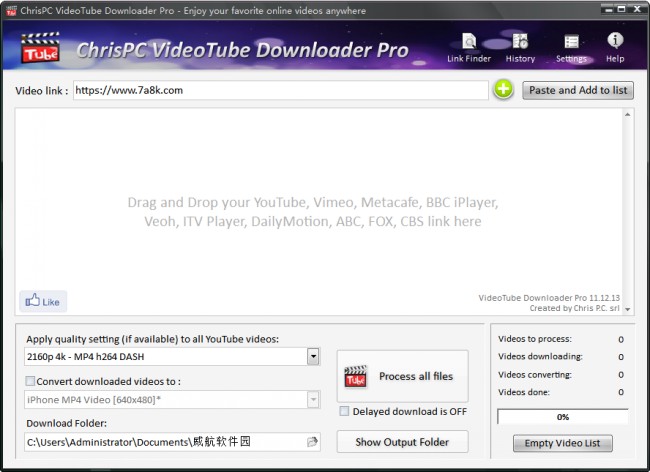Click Paste and Add to list
This screenshot has height=472, width=650.
[x=578, y=90]
